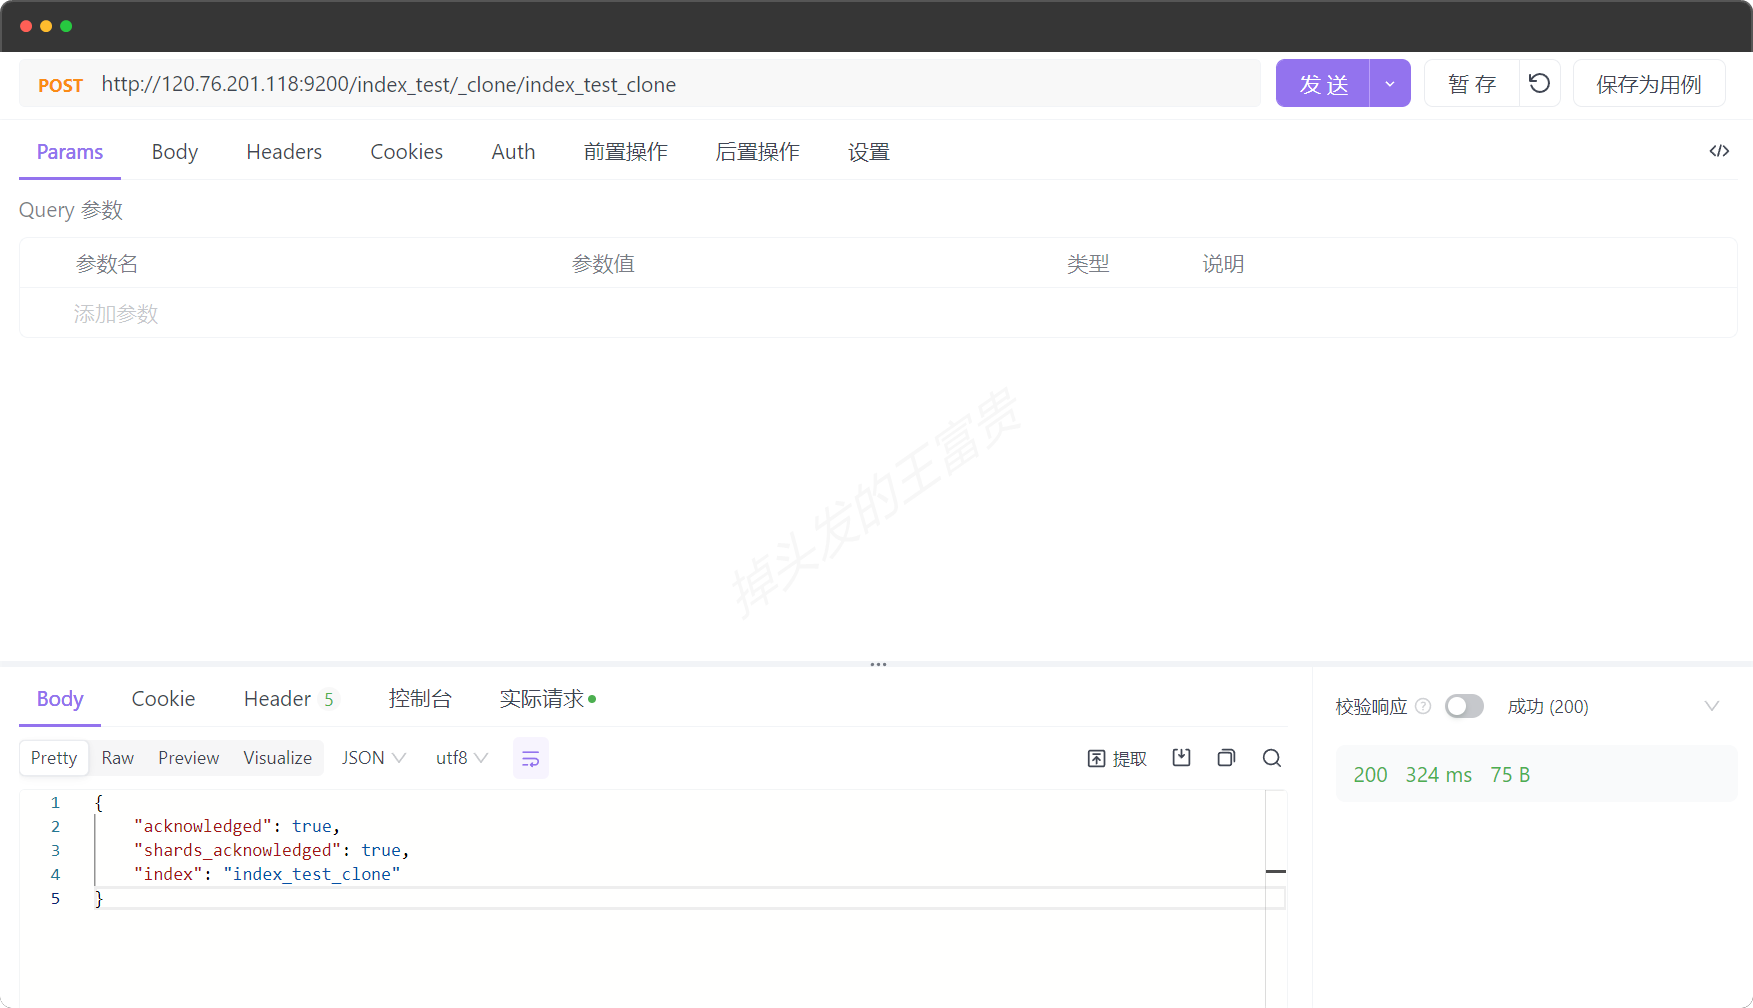
Task: Click the 提取 extract icon button
Action: 1117,758
